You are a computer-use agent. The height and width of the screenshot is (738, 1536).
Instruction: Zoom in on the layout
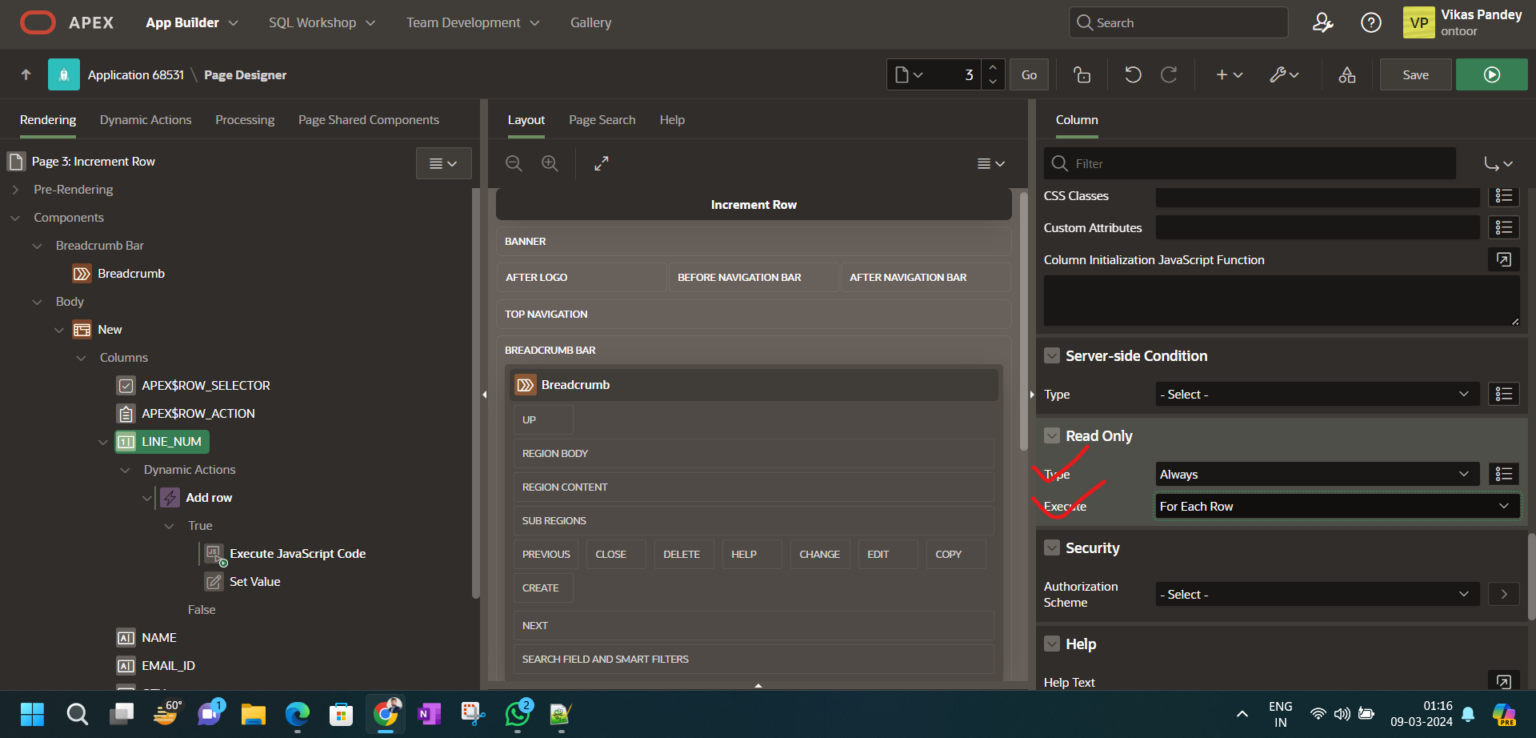point(549,164)
